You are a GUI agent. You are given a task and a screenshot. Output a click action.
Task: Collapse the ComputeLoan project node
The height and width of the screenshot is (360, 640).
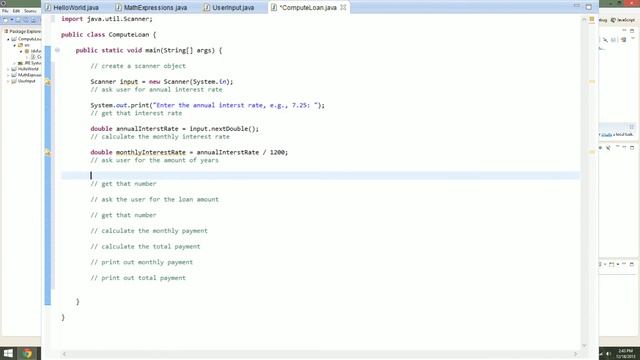[x=8, y=39]
